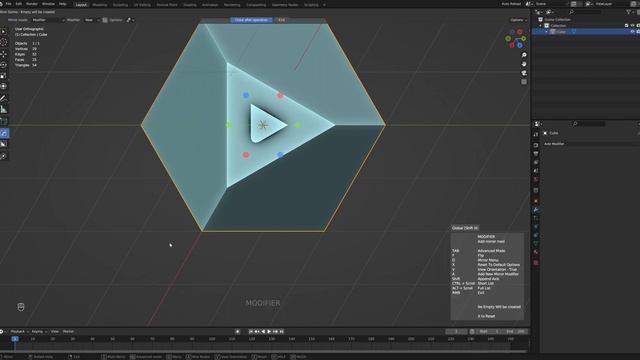
Task: Toggle the Collection exclude checkbox in outliner
Action: coord(627,25)
